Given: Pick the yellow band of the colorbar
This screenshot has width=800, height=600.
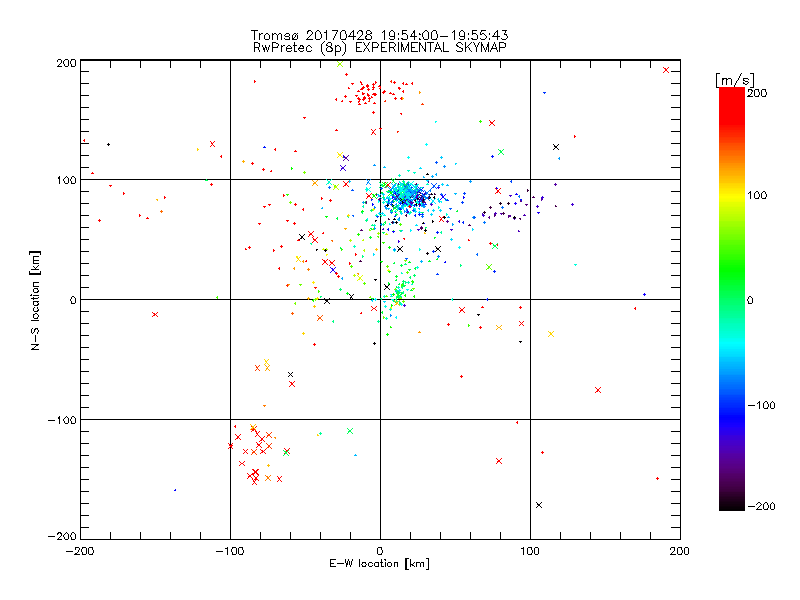Looking at the screenshot, I should (x=732, y=195).
